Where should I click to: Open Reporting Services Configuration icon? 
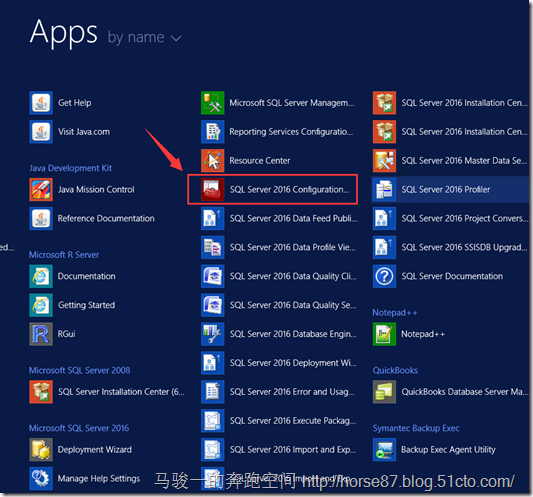[212, 132]
